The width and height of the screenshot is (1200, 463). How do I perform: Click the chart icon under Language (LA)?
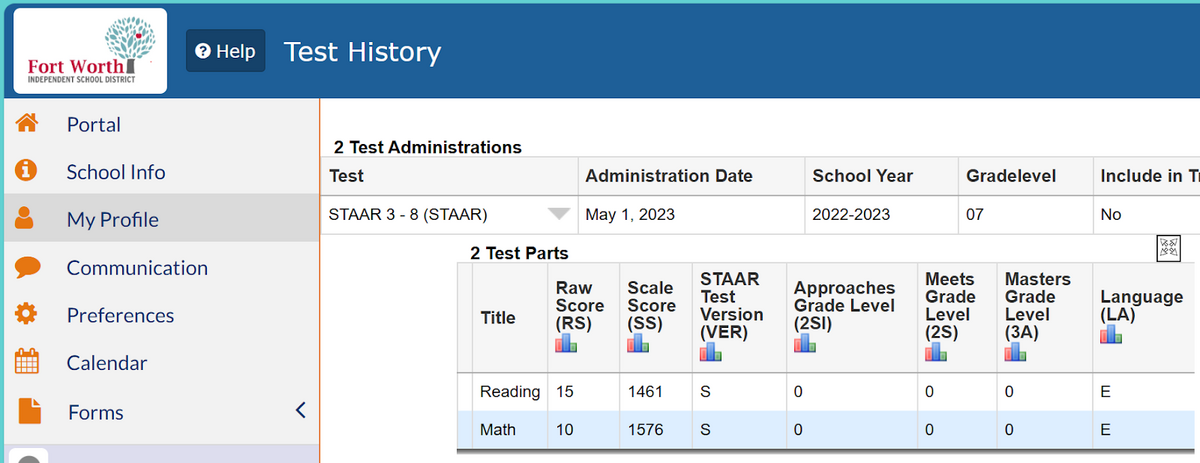[1111, 334]
